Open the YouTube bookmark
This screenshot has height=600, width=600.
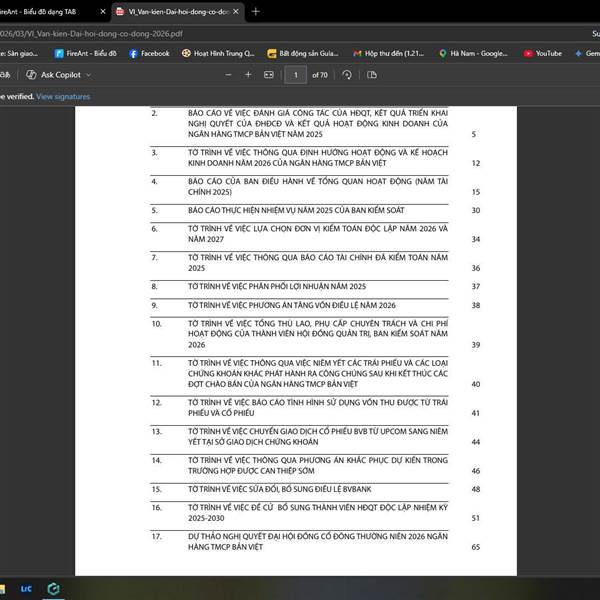(x=543, y=54)
